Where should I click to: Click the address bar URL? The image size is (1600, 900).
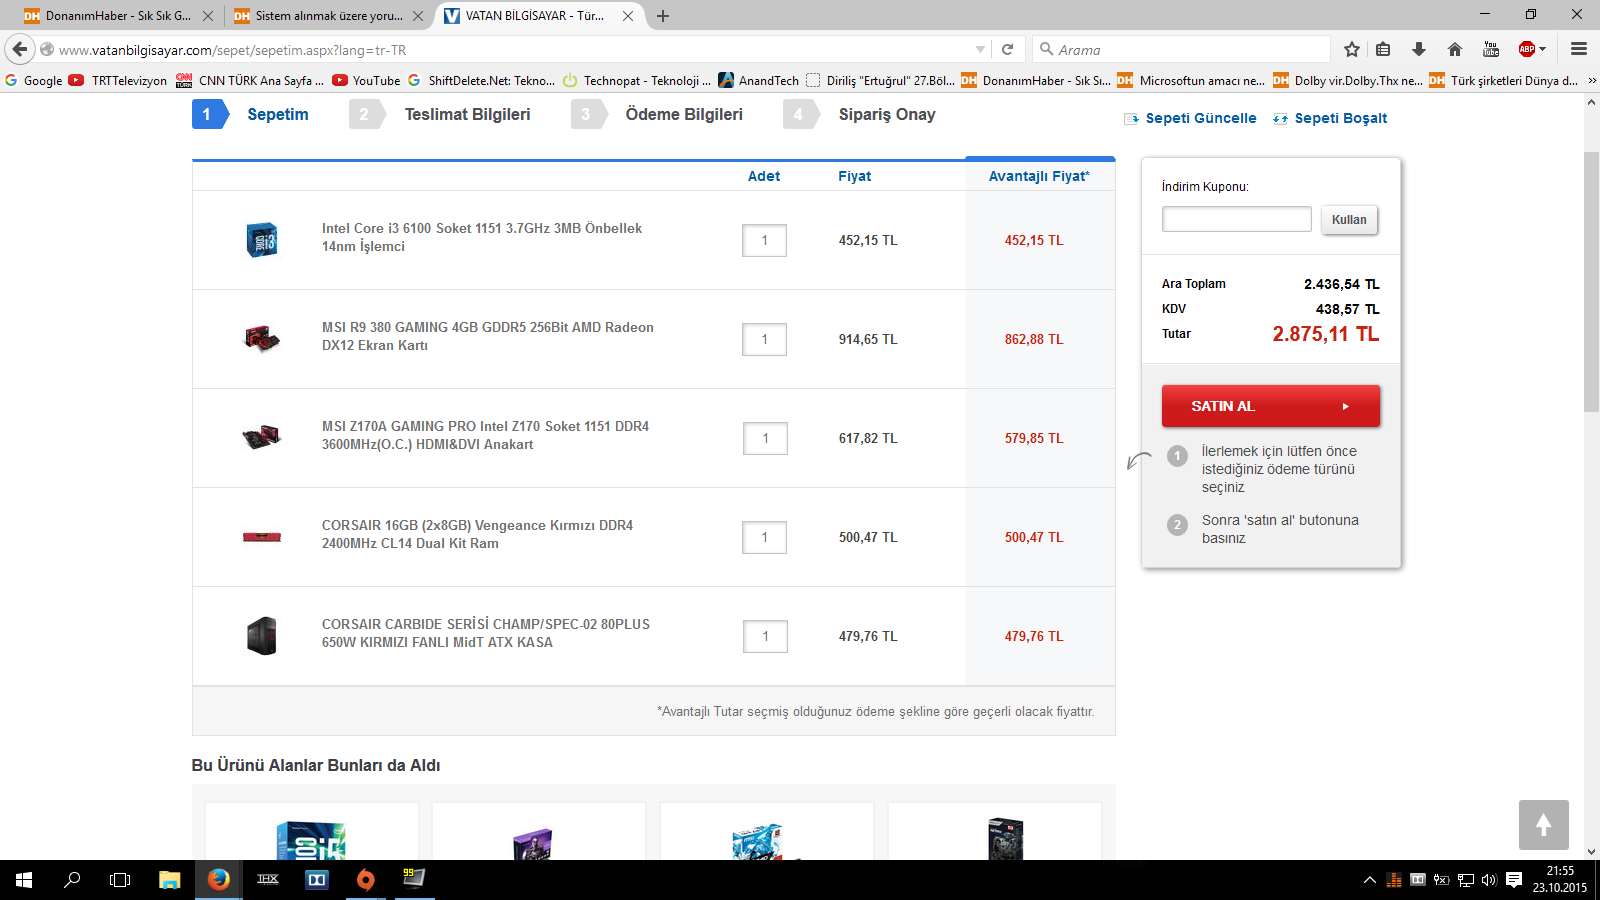232,50
